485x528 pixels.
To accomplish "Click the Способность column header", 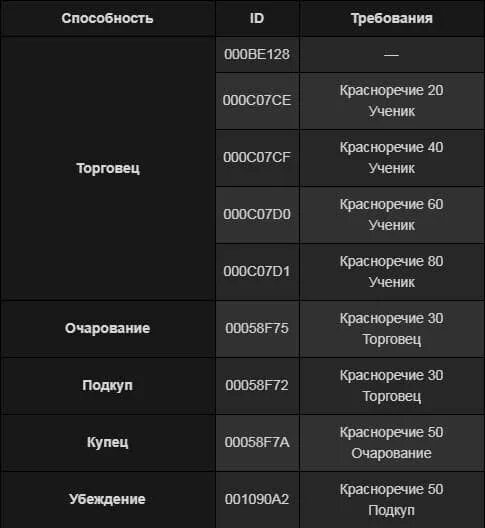I will [x=107, y=18].
